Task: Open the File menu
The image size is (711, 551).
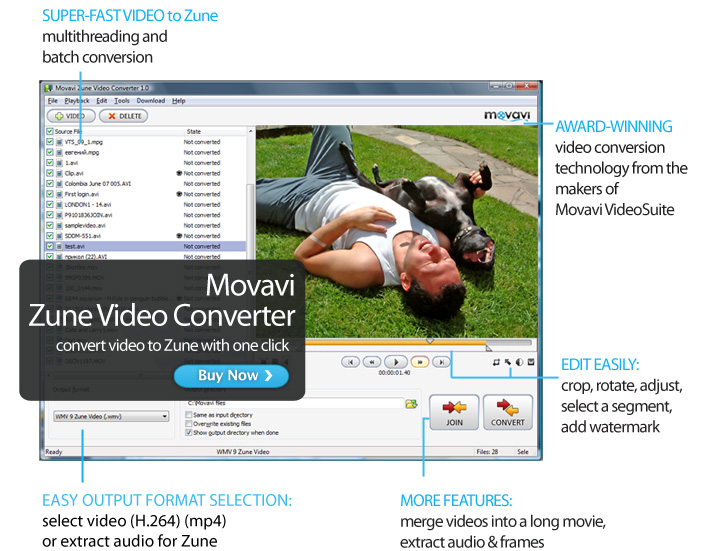Action: pyautogui.click(x=53, y=101)
